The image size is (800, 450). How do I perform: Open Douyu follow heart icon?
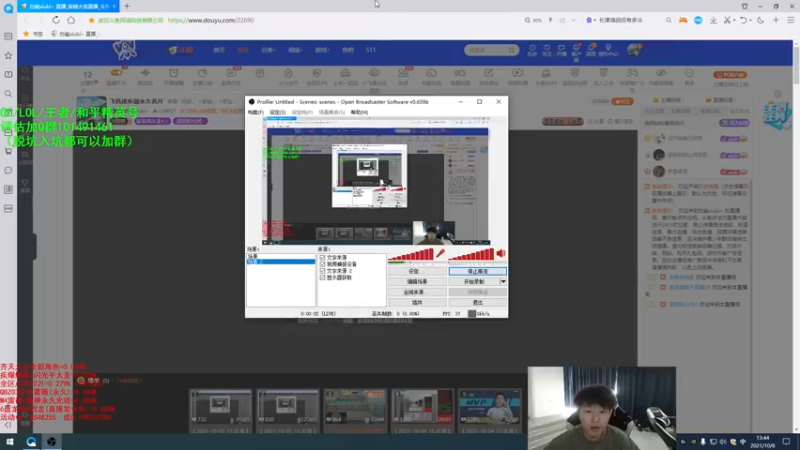[x=546, y=49]
